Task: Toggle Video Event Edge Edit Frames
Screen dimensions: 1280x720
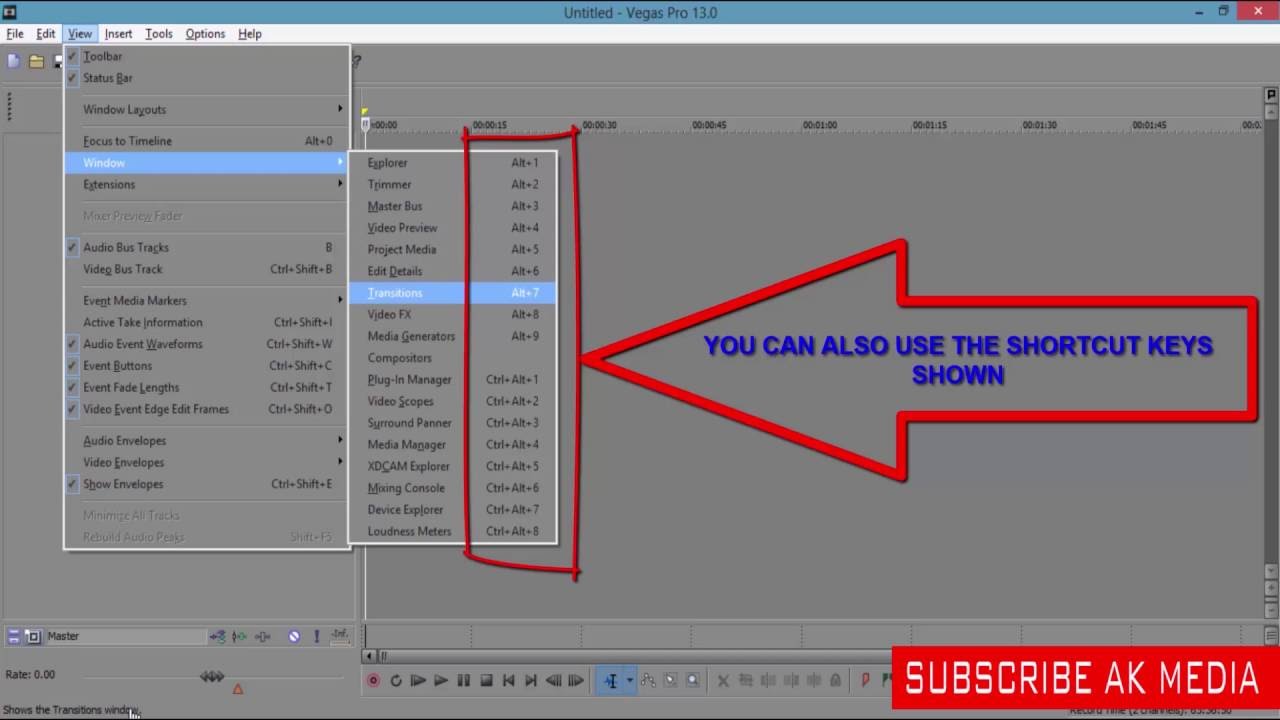Action: pyautogui.click(x=72, y=409)
